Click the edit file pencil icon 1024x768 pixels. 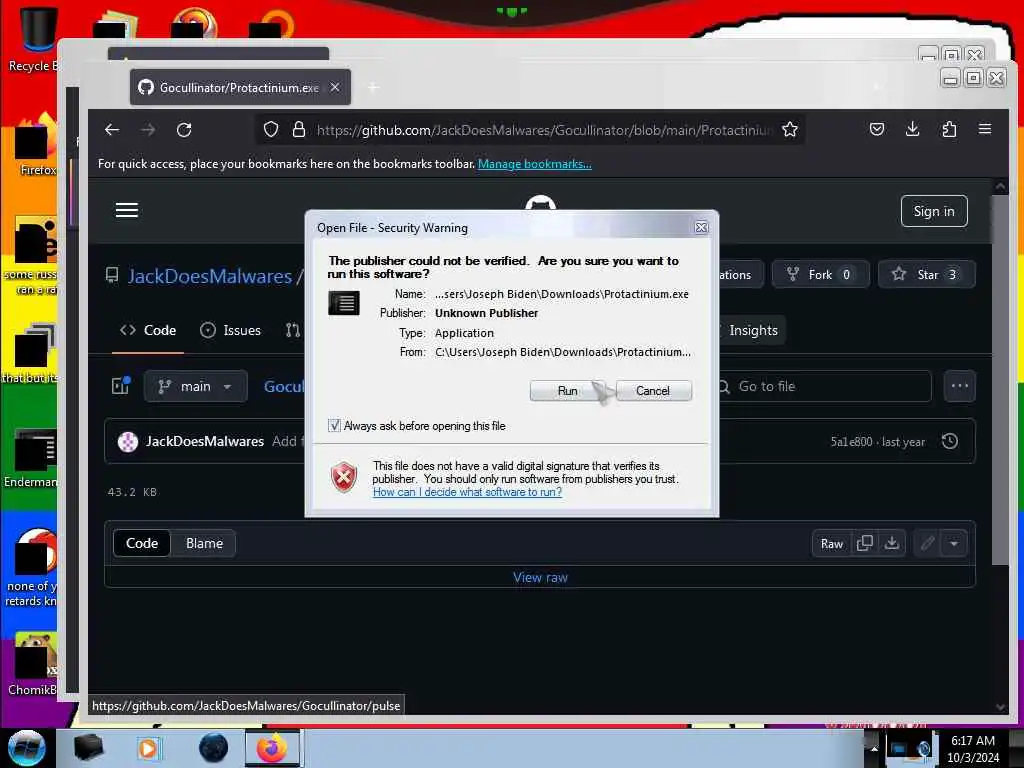coord(927,543)
